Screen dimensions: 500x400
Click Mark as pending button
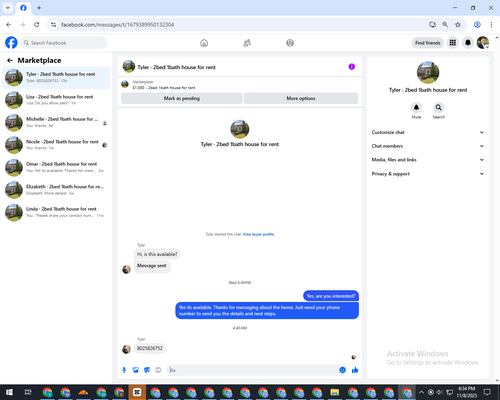click(x=182, y=98)
